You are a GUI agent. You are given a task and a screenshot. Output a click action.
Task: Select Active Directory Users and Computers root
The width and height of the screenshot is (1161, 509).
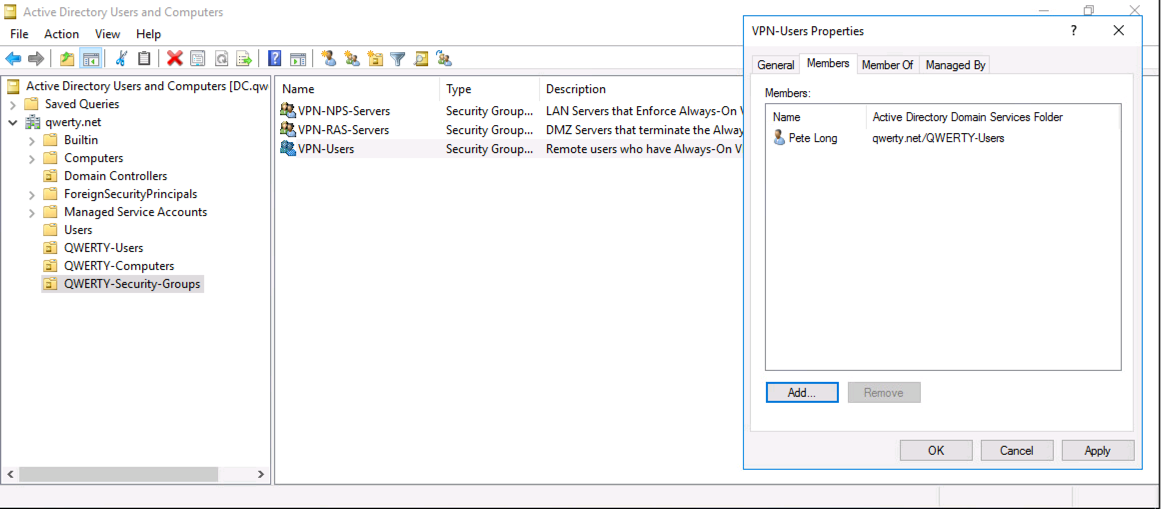(x=147, y=86)
